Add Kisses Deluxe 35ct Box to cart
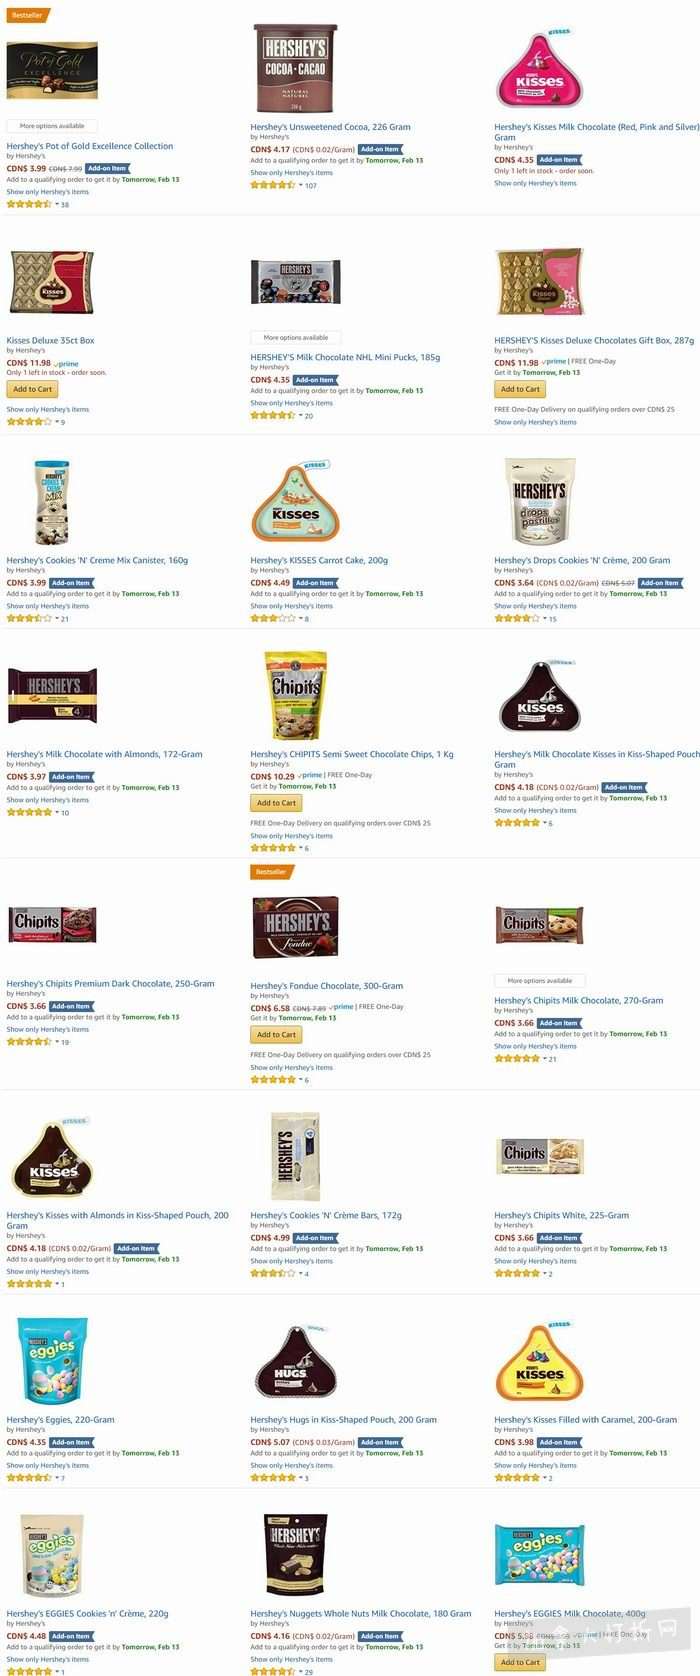 pyautogui.click(x=32, y=389)
